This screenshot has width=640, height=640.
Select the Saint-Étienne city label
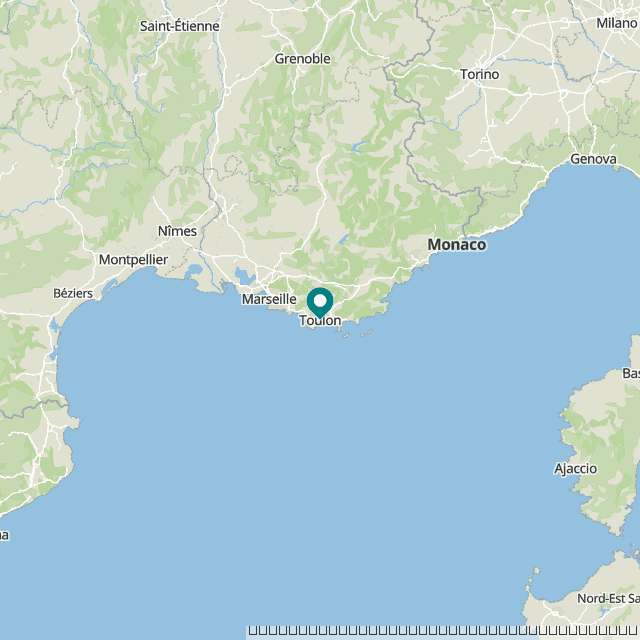180,26
